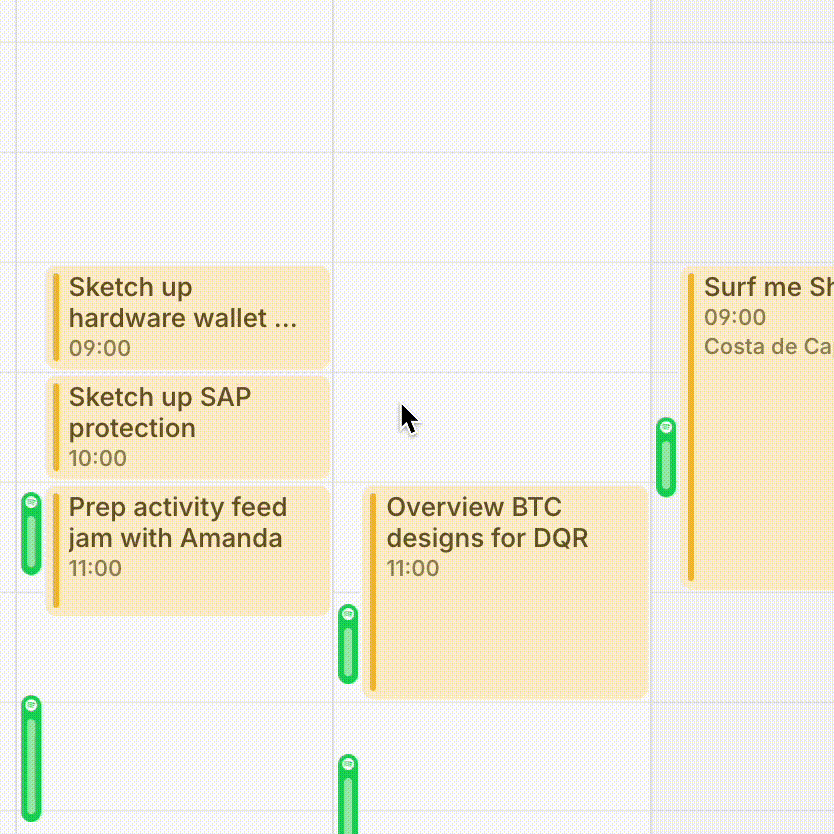834x834 pixels.
Task: Click 11:00 time on Prep activity feed event
Action: point(96,569)
